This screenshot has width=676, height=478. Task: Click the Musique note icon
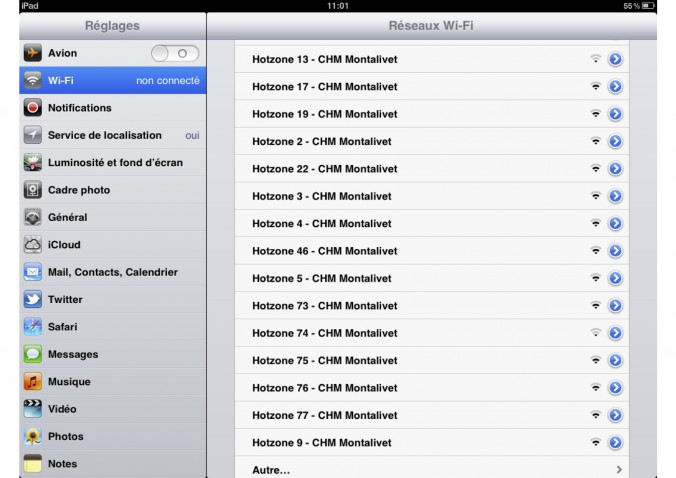tap(33, 381)
